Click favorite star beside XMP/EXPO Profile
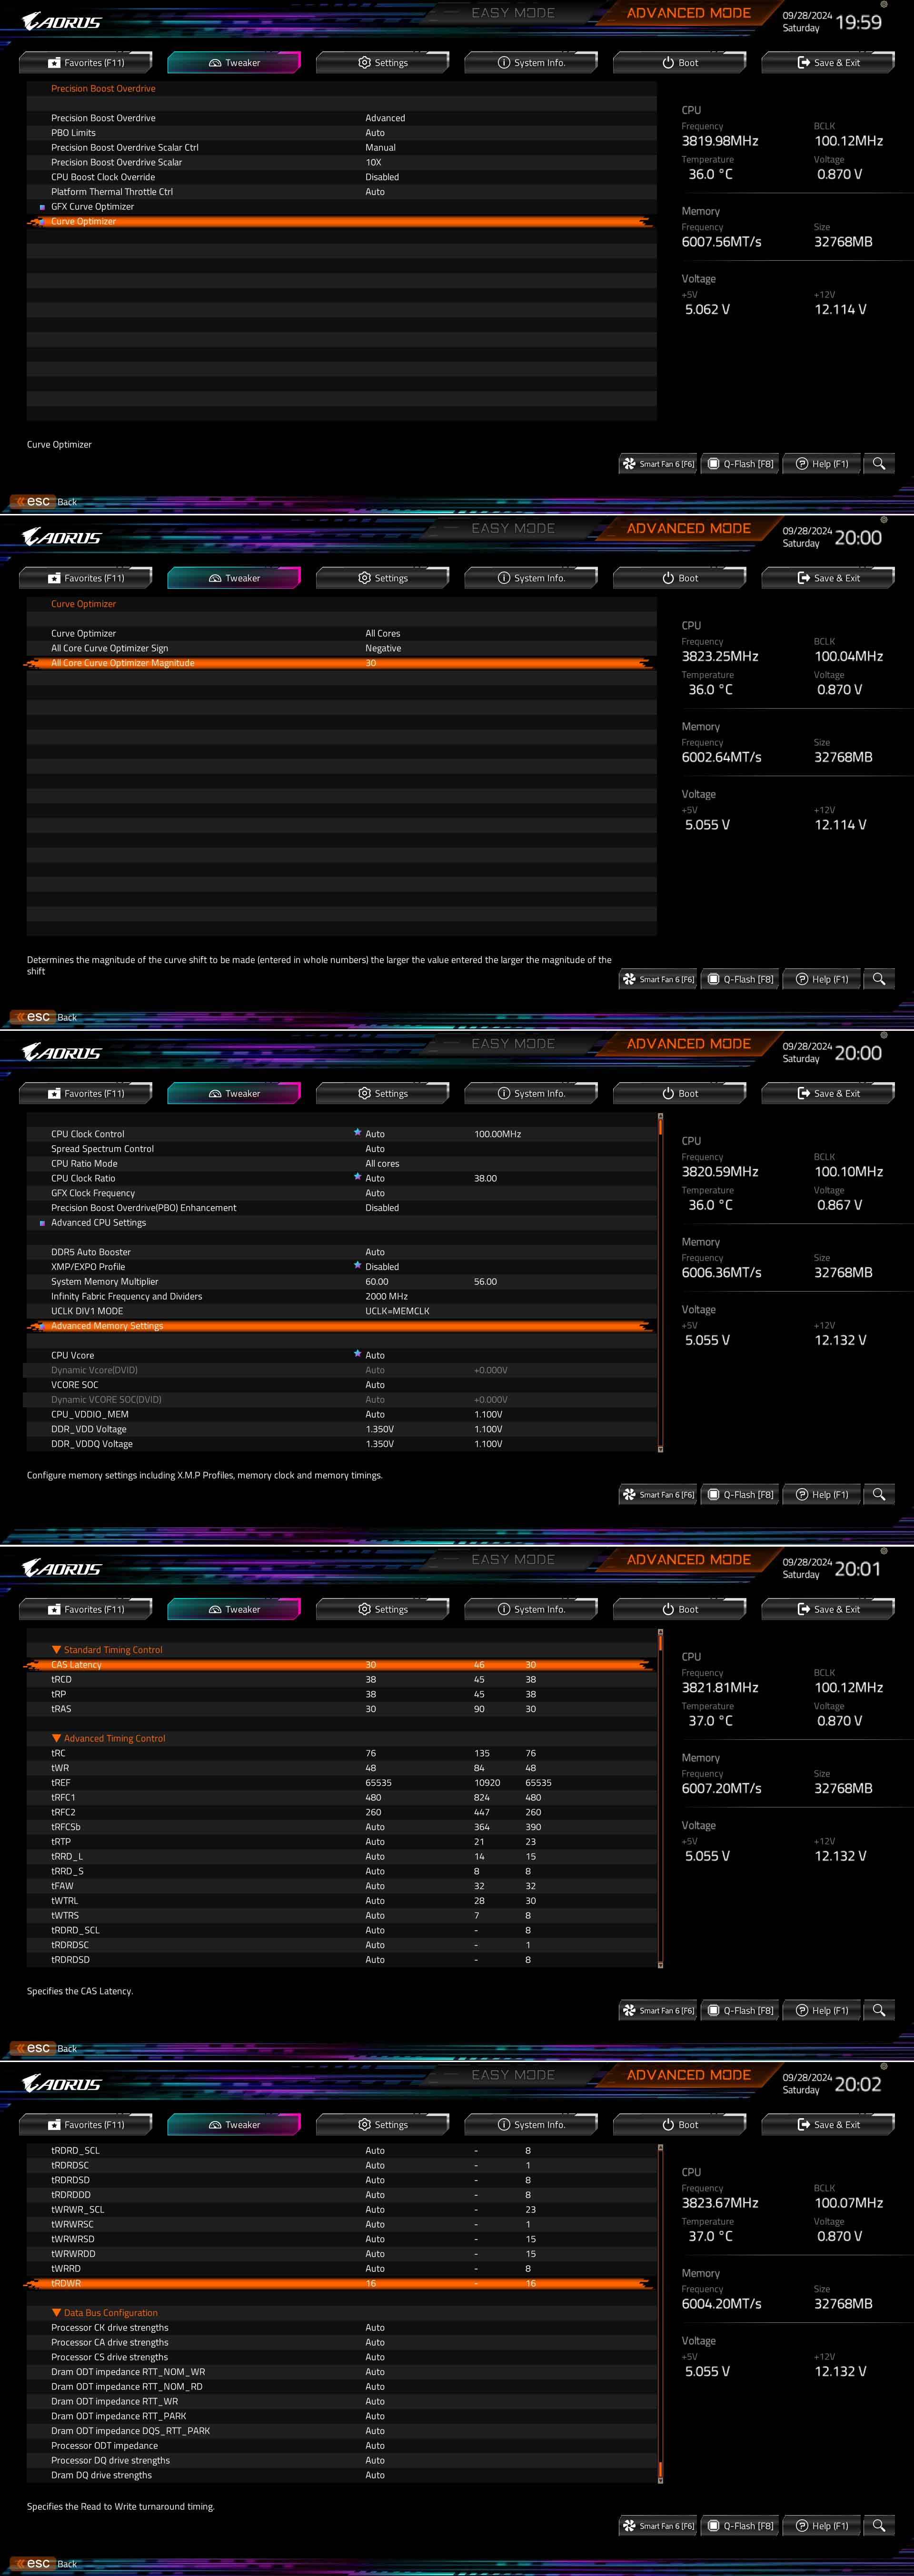The image size is (914, 2576). tap(357, 1265)
